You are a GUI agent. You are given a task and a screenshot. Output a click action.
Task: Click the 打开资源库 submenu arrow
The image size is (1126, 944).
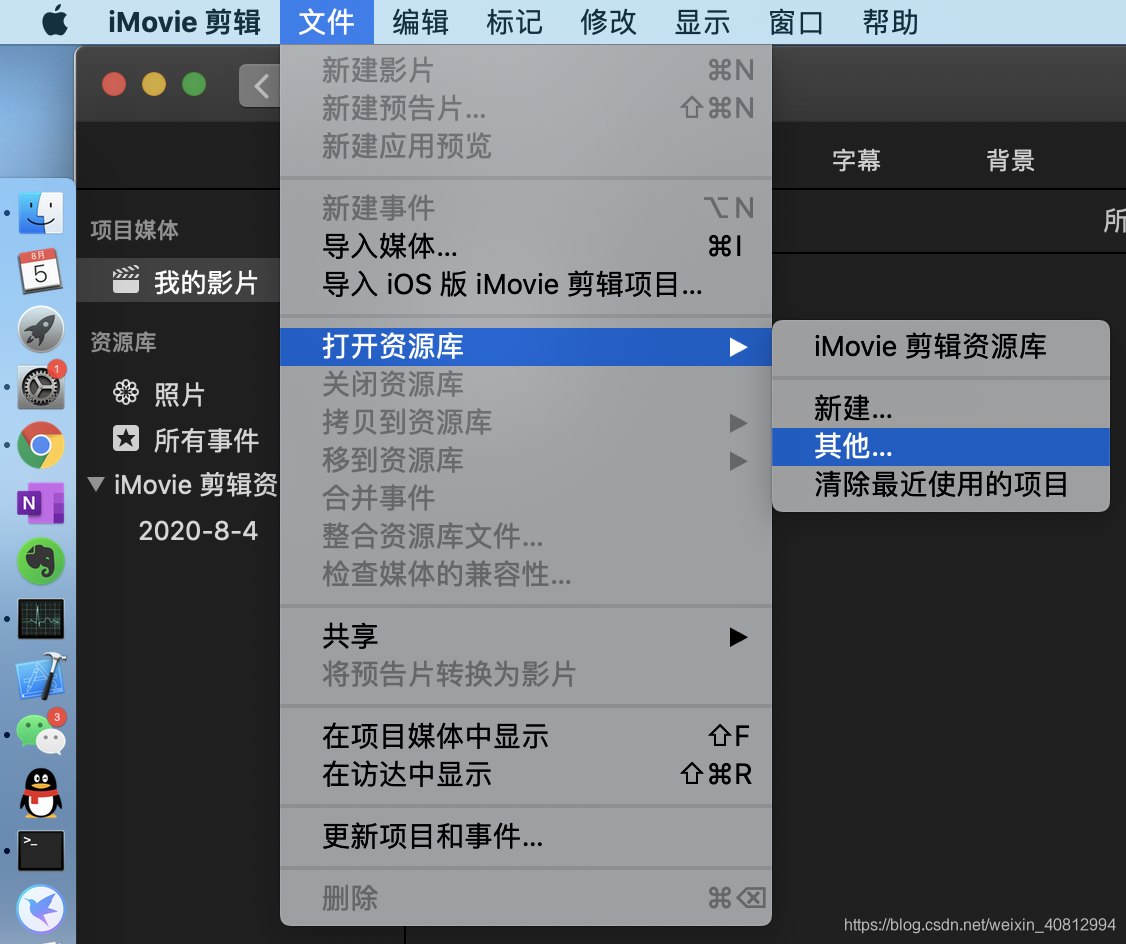coord(738,347)
